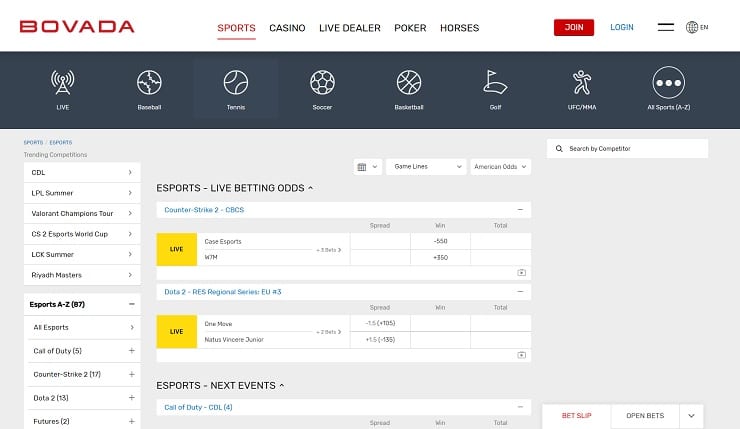Switch to the SPORTS tab
Viewport: 740px width, 429px height.
(236, 28)
